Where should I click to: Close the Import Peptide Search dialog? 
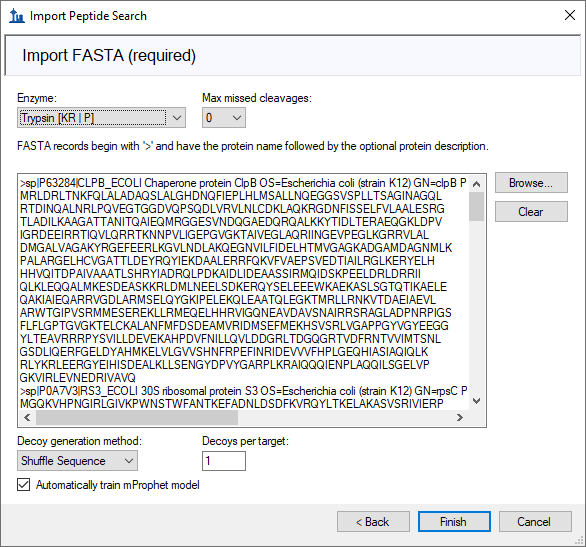[x=570, y=15]
